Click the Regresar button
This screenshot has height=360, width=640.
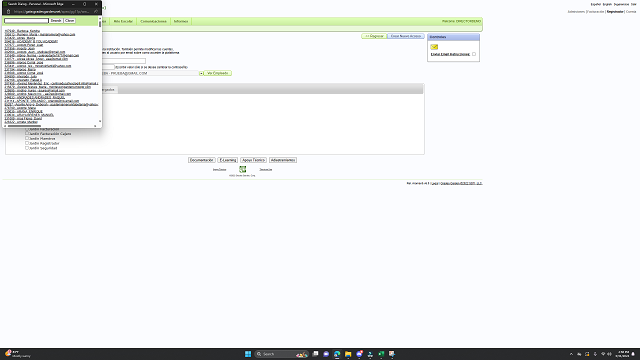[374, 36]
